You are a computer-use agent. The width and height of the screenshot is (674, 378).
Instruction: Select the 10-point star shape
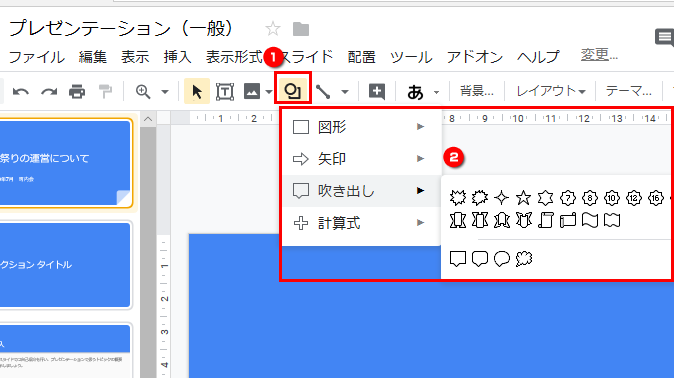612,198
